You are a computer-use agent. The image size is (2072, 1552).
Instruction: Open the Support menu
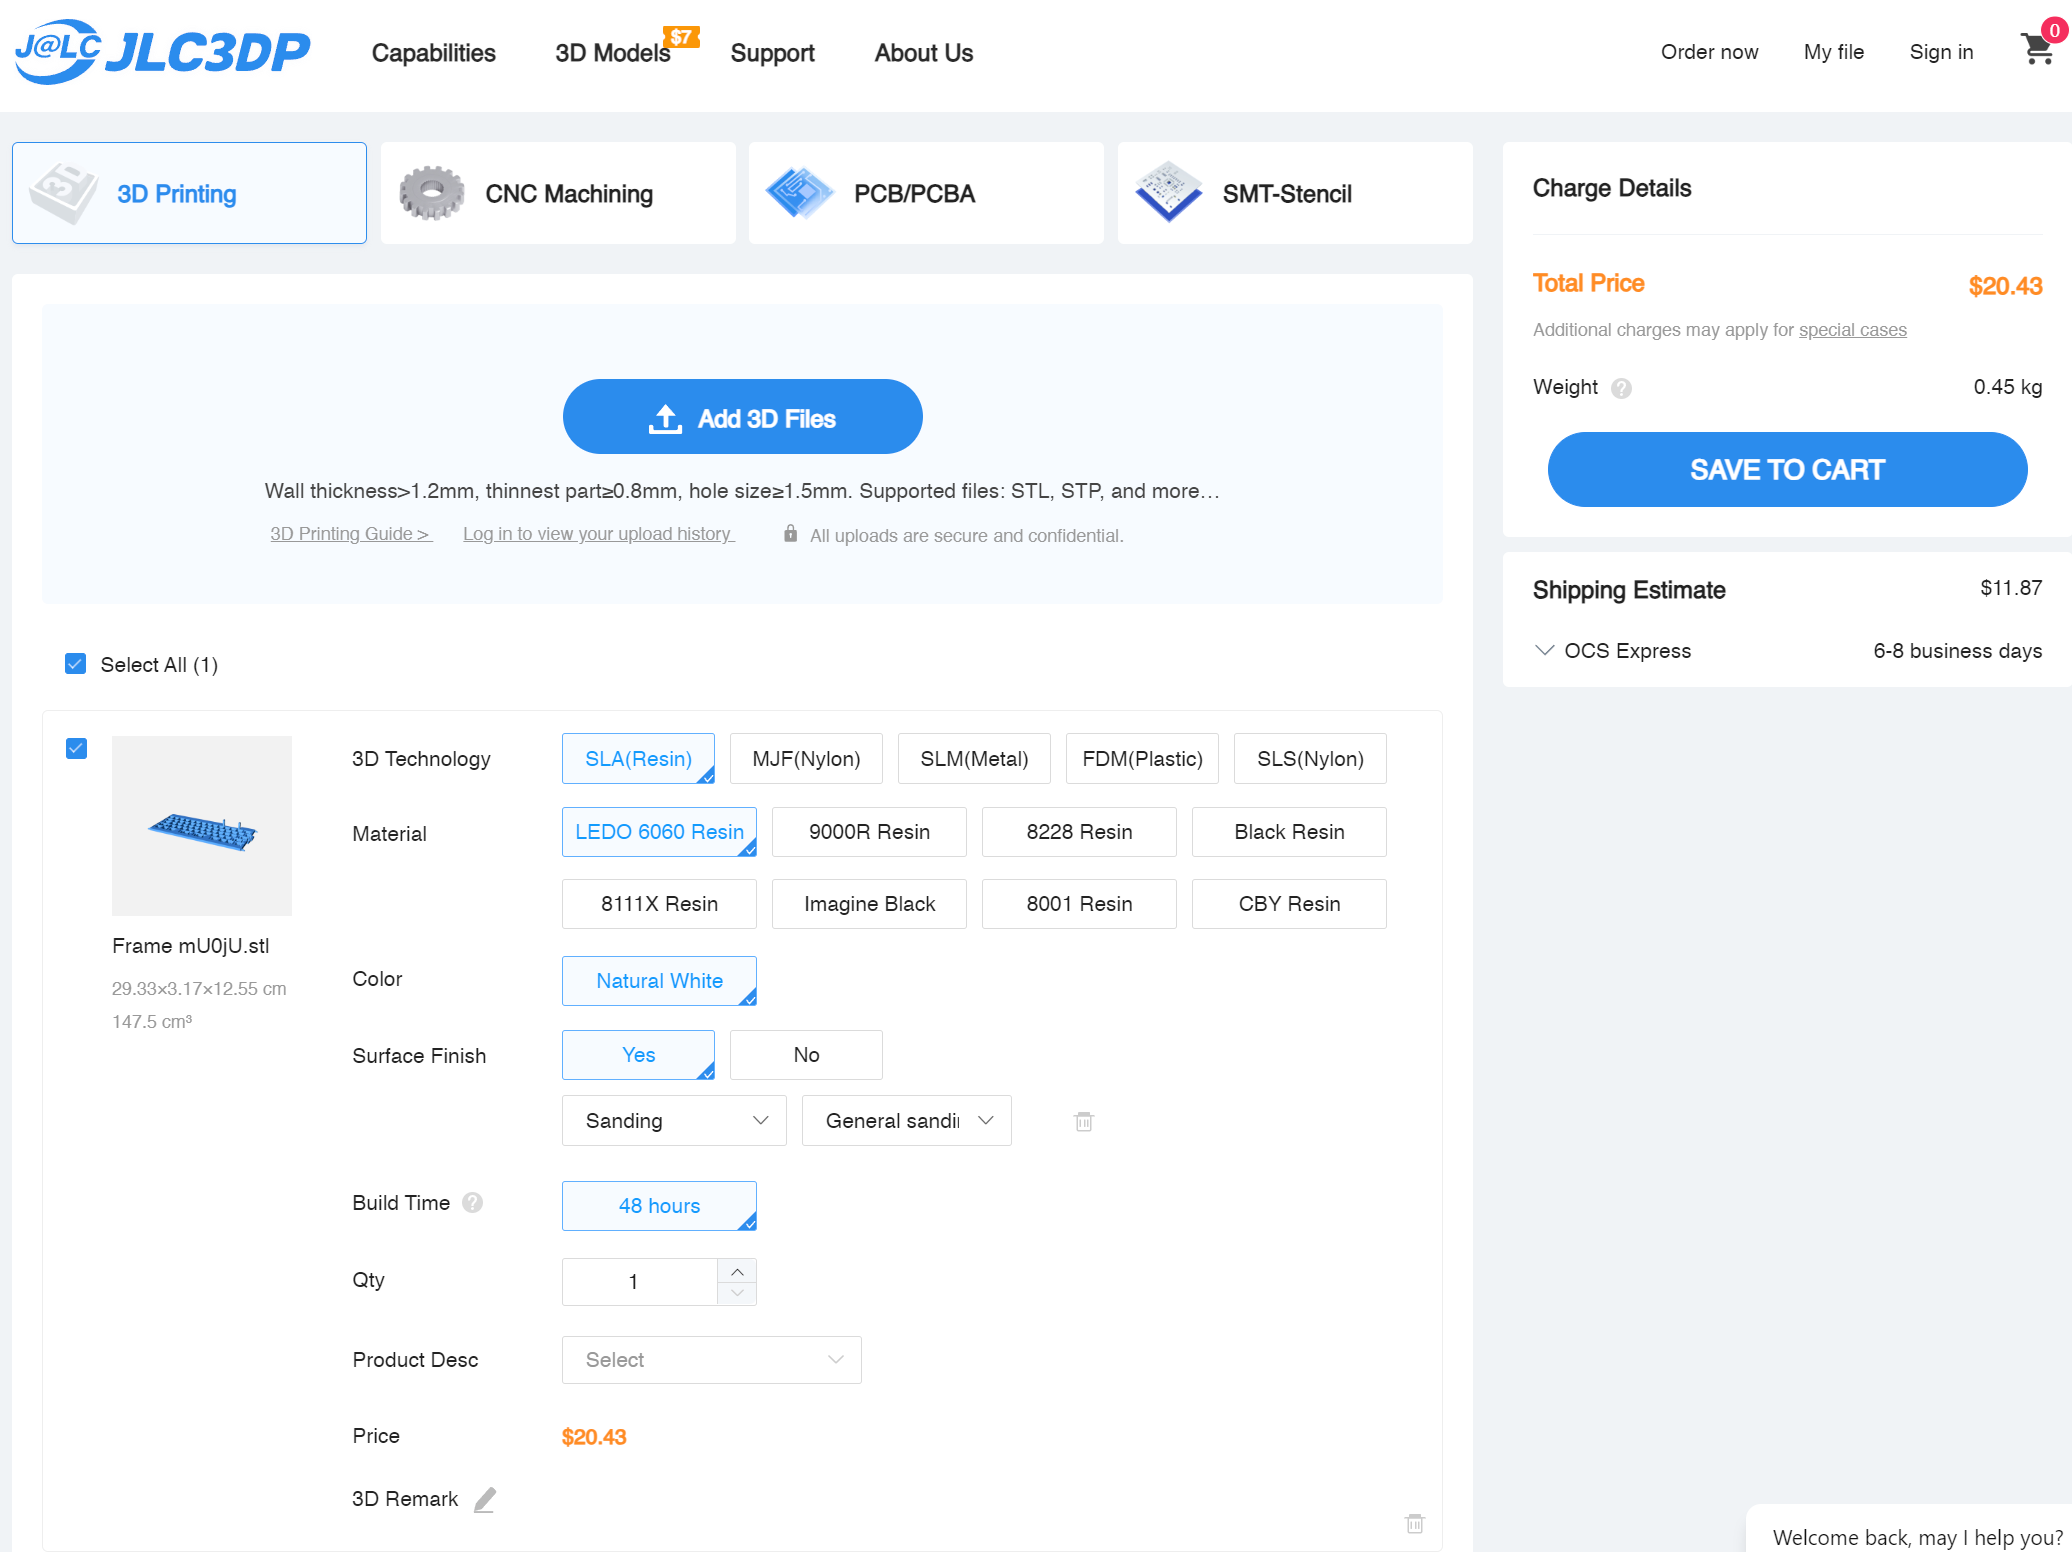(772, 53)
